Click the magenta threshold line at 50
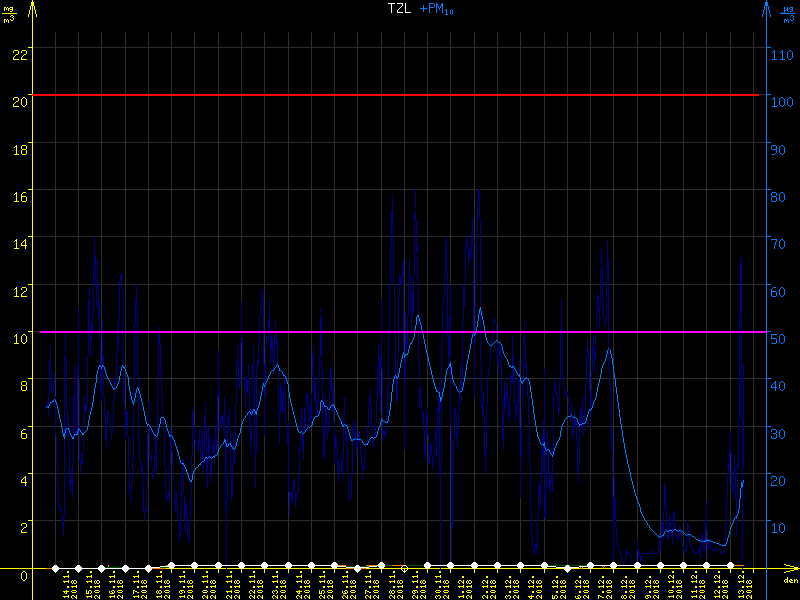Viewport: 800px width, 600px height. pyautogui.click(x=400, y=332)
